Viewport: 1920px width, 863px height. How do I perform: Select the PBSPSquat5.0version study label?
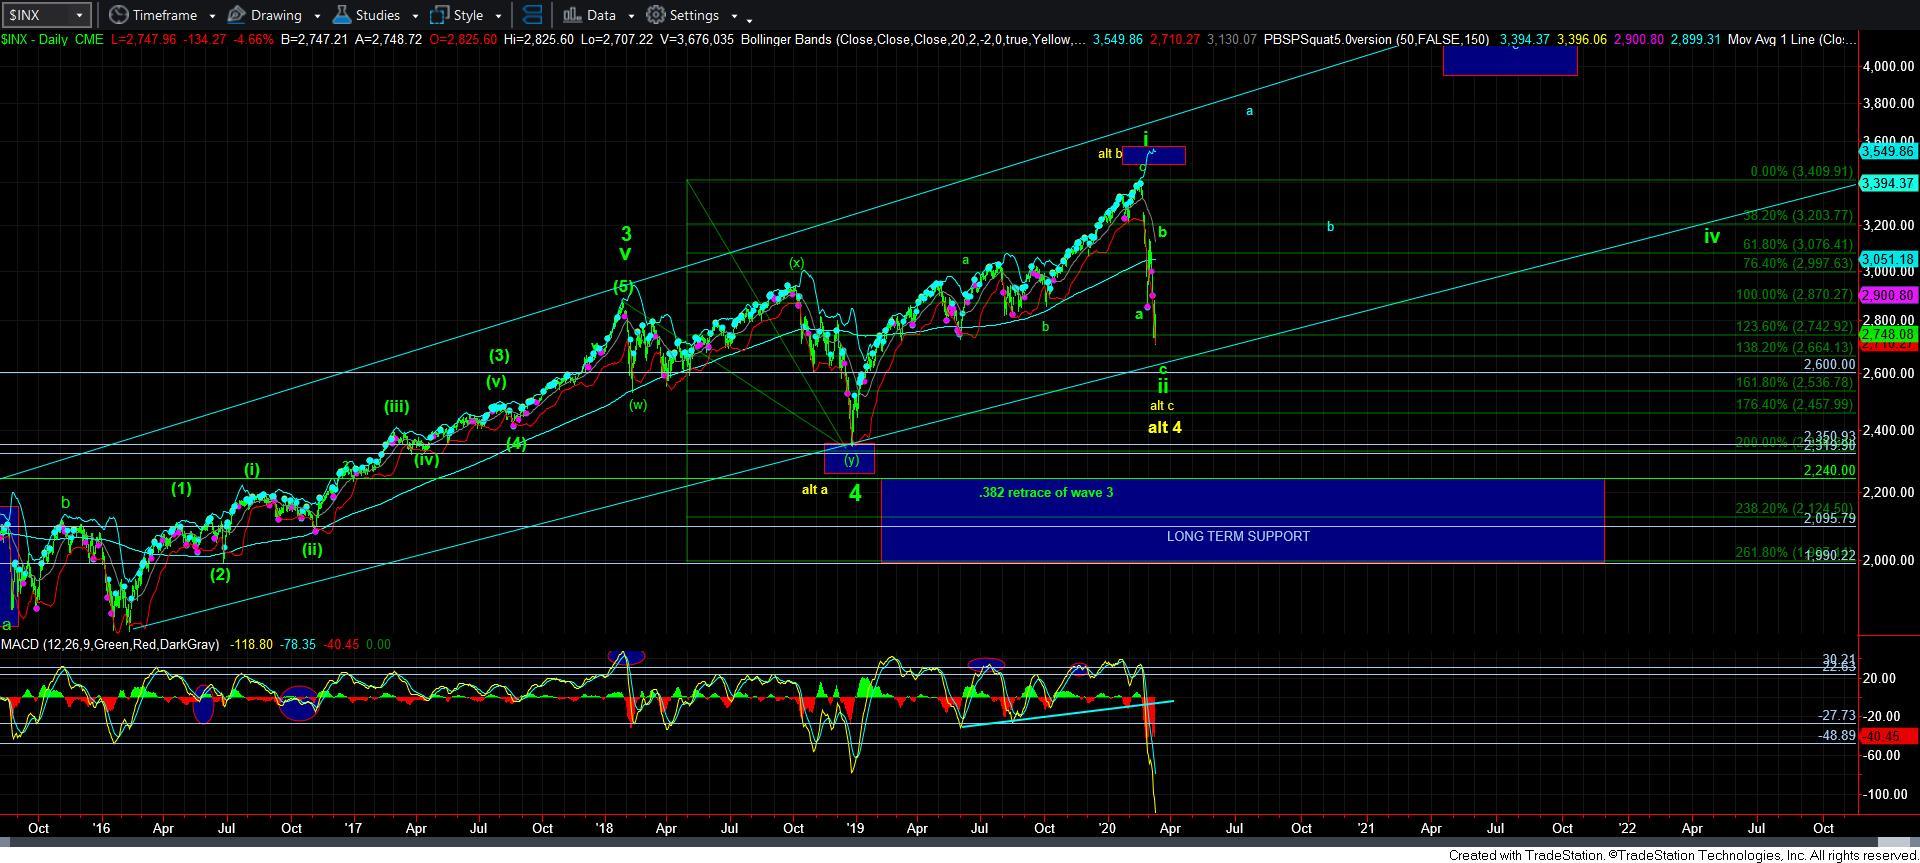pos(1376,40)
